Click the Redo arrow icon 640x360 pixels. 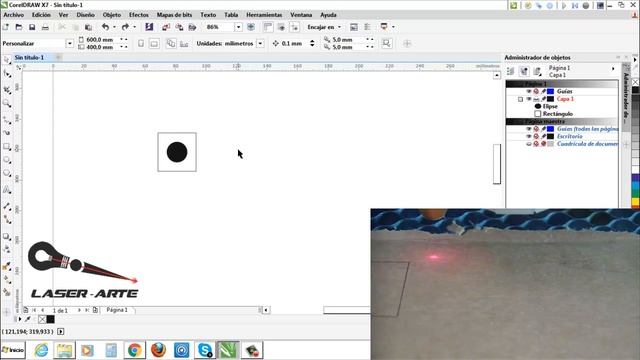[125, 27]
